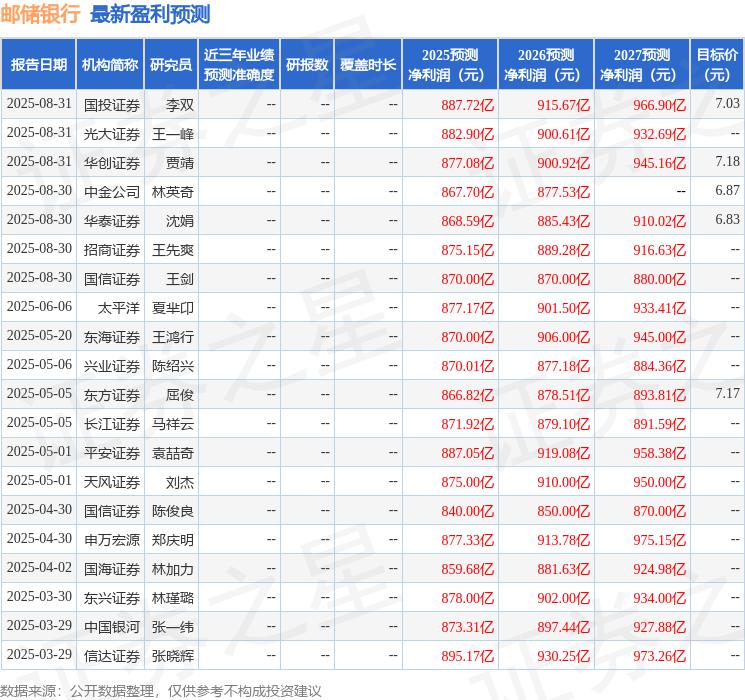Click analyst name 张晓辉
Viewport: 745px width, 700px height.
[173, 656]
